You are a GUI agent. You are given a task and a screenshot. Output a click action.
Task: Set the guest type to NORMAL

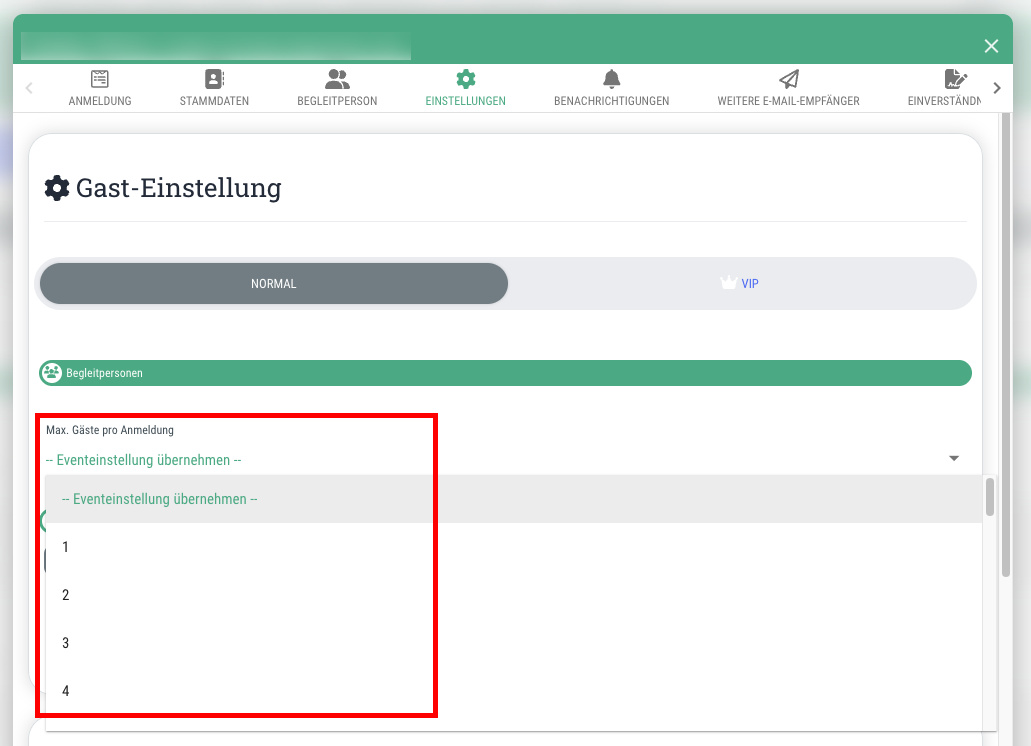coord(274,283)
